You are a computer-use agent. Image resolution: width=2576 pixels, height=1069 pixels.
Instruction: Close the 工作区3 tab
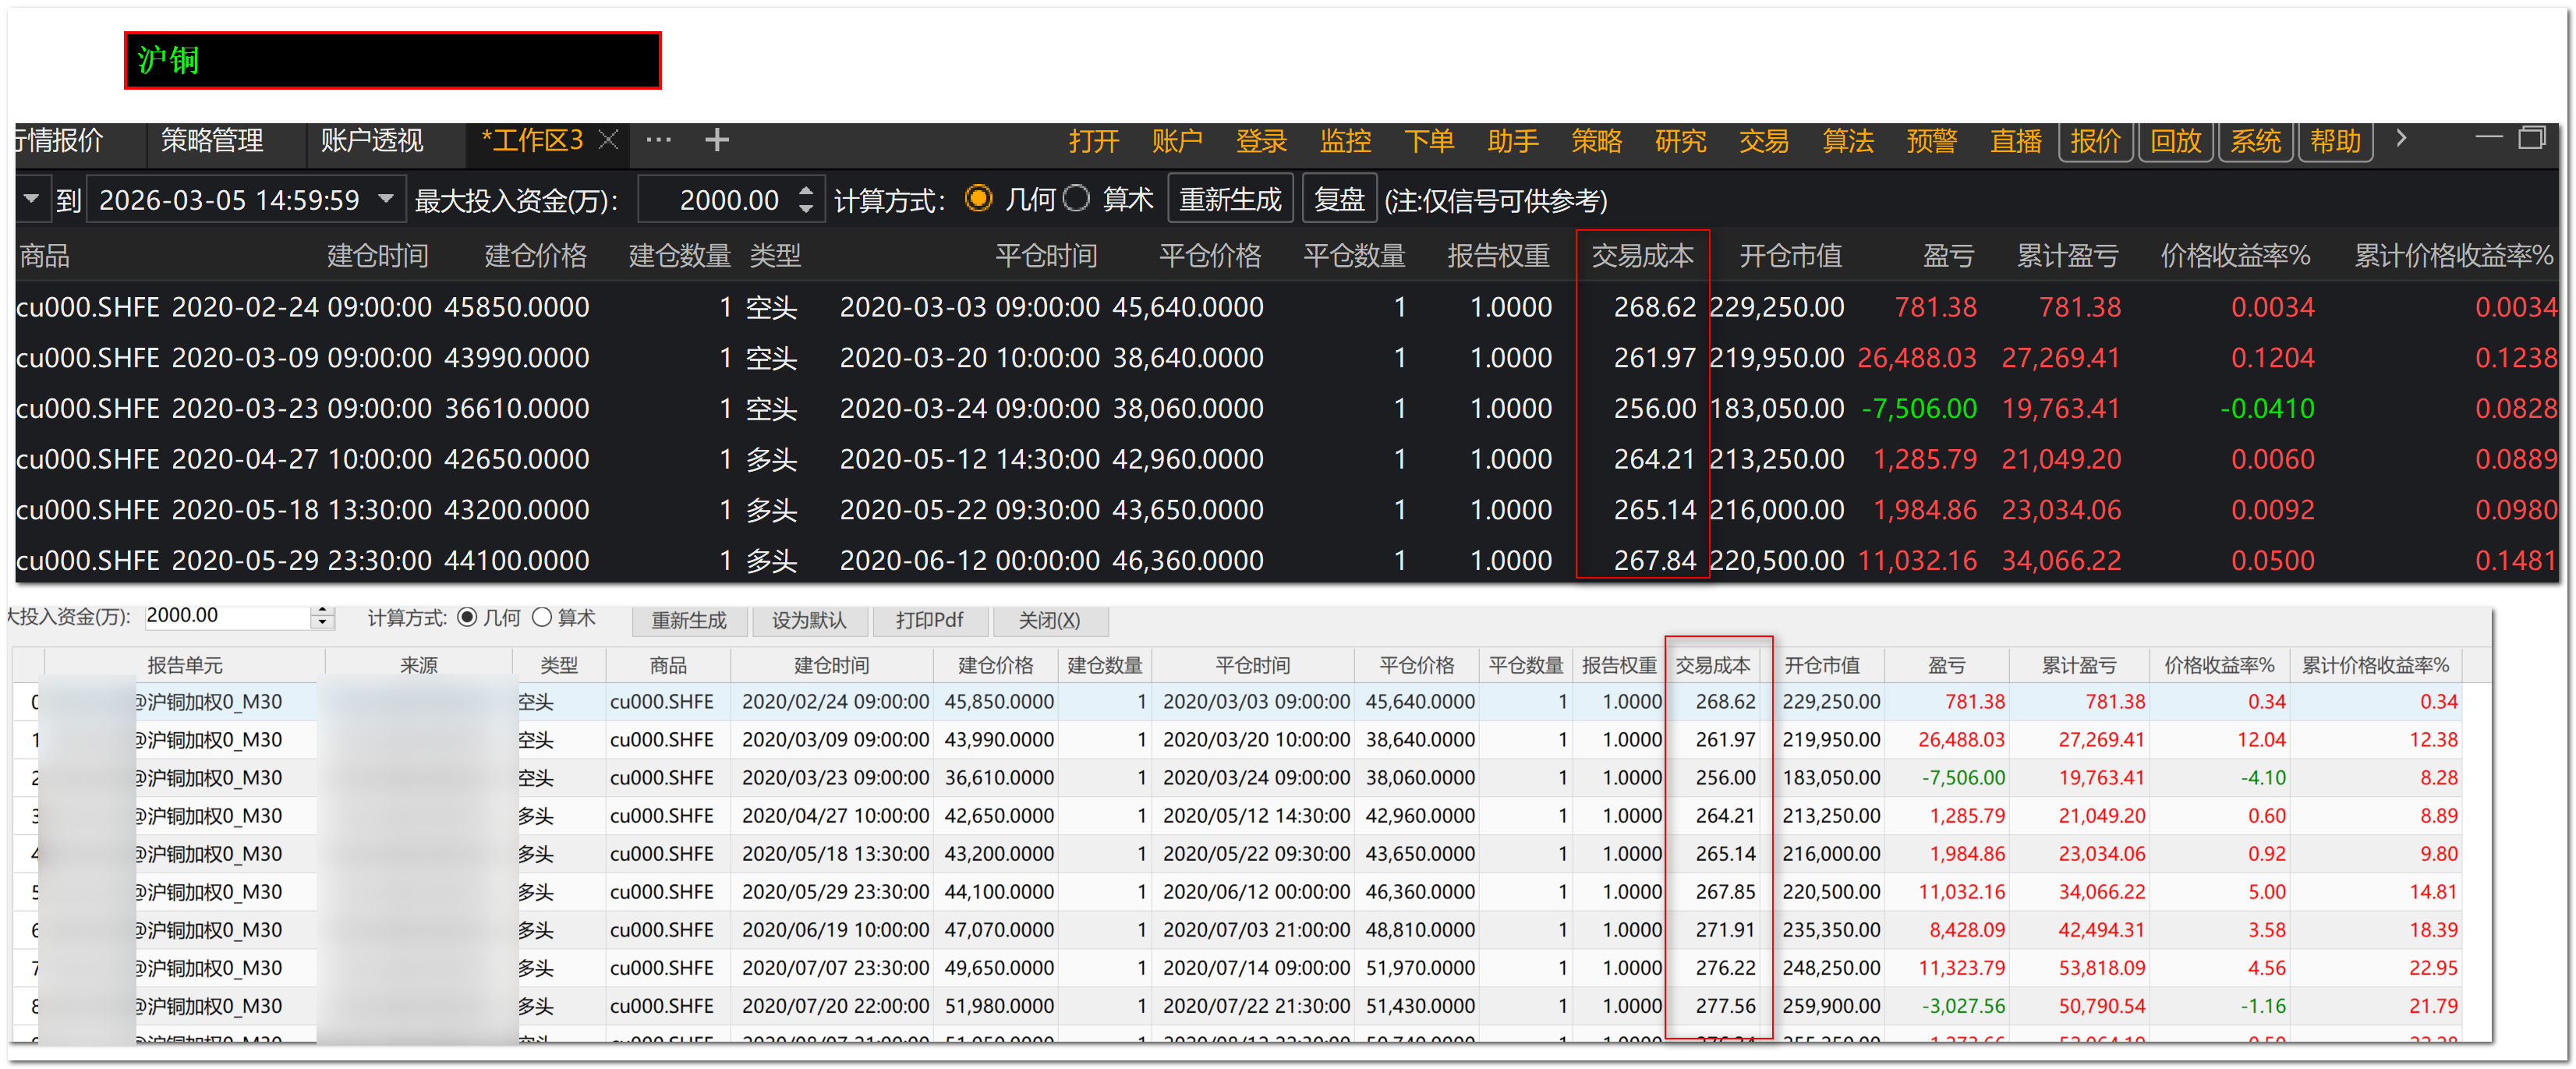tap(608, 140)
